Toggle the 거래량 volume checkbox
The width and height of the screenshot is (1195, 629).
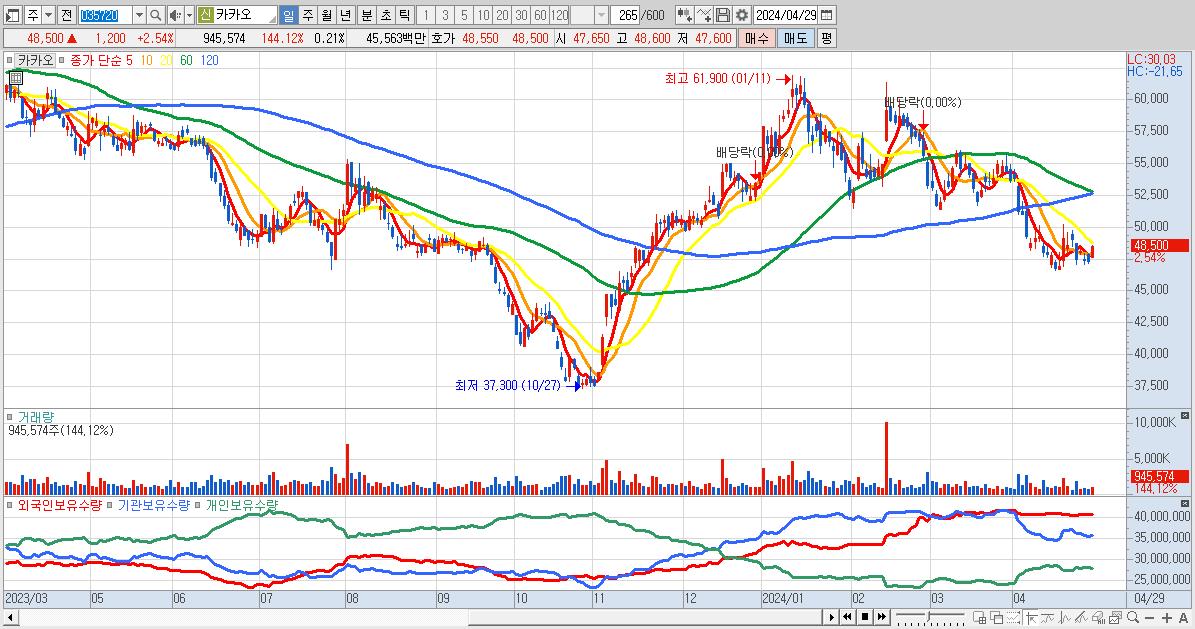10,417
